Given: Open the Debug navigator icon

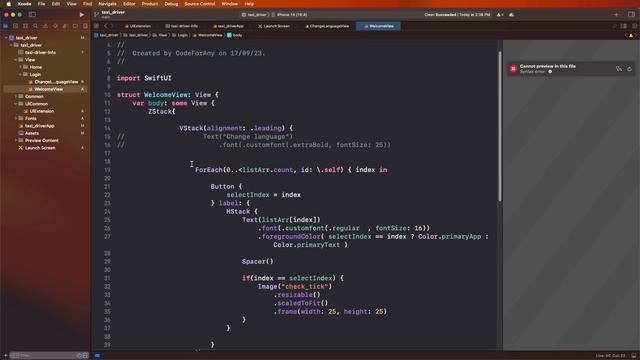Looking at the screenshot, I should pos(65,26).
